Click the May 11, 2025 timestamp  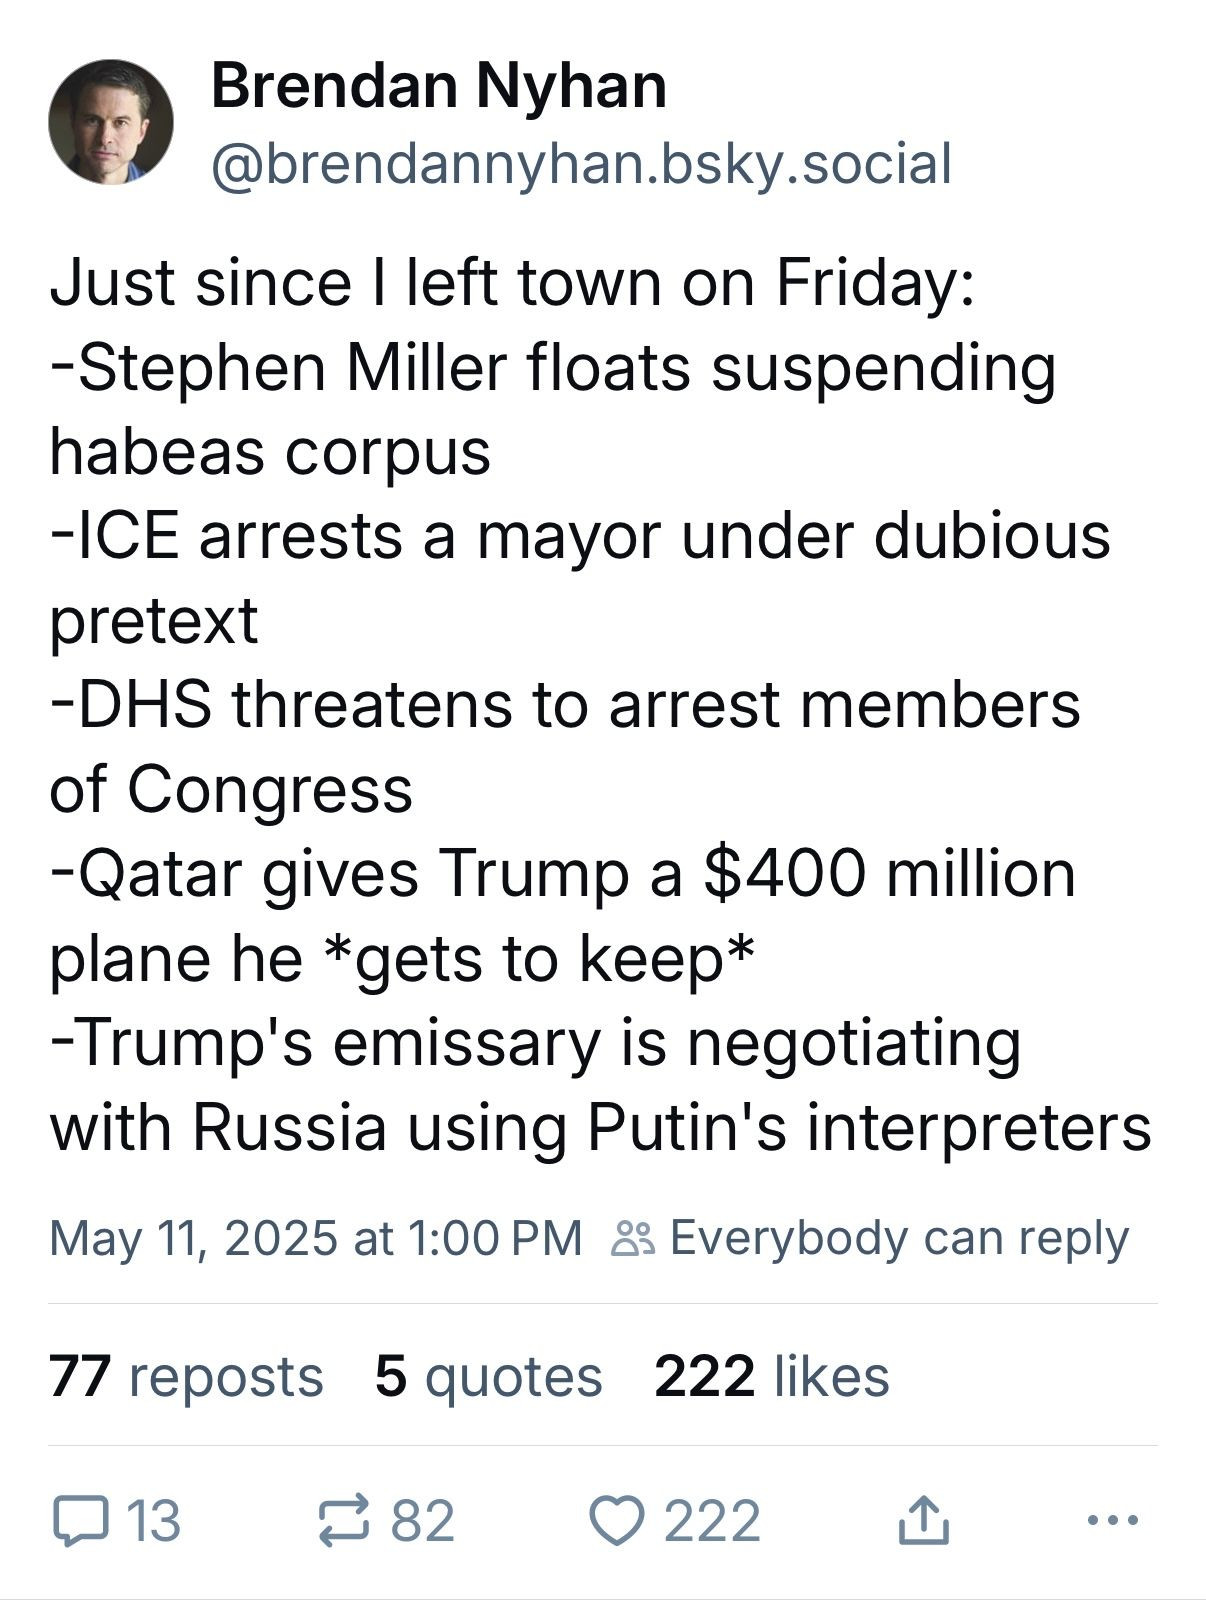(x=315, y=1238)
